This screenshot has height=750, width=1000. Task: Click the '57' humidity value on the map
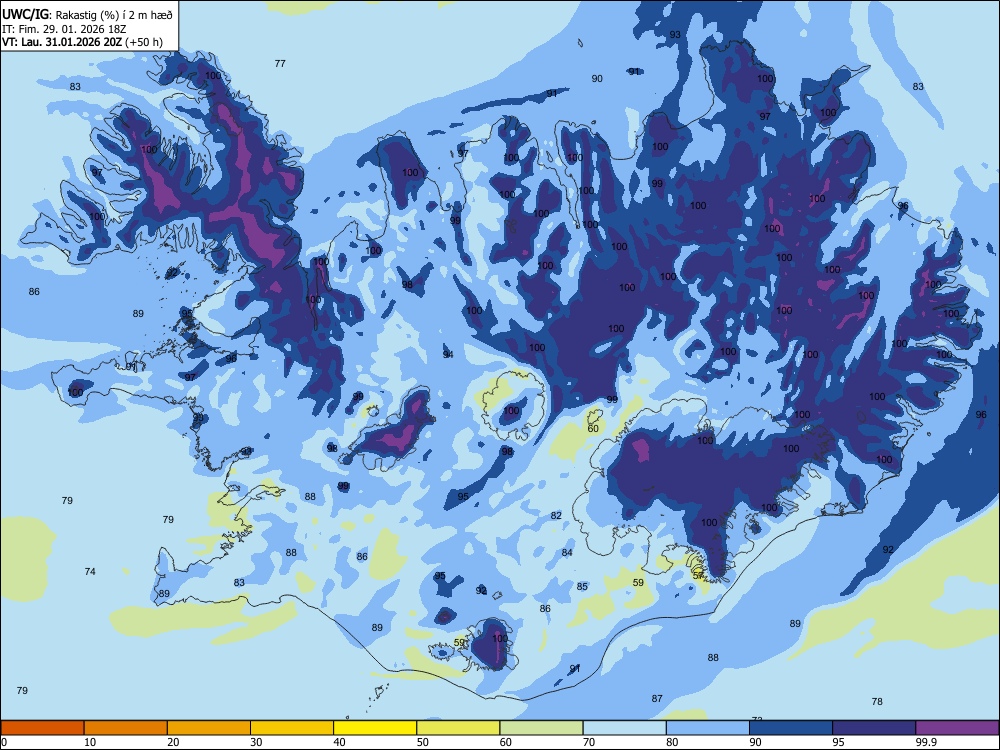click(698, 575)
